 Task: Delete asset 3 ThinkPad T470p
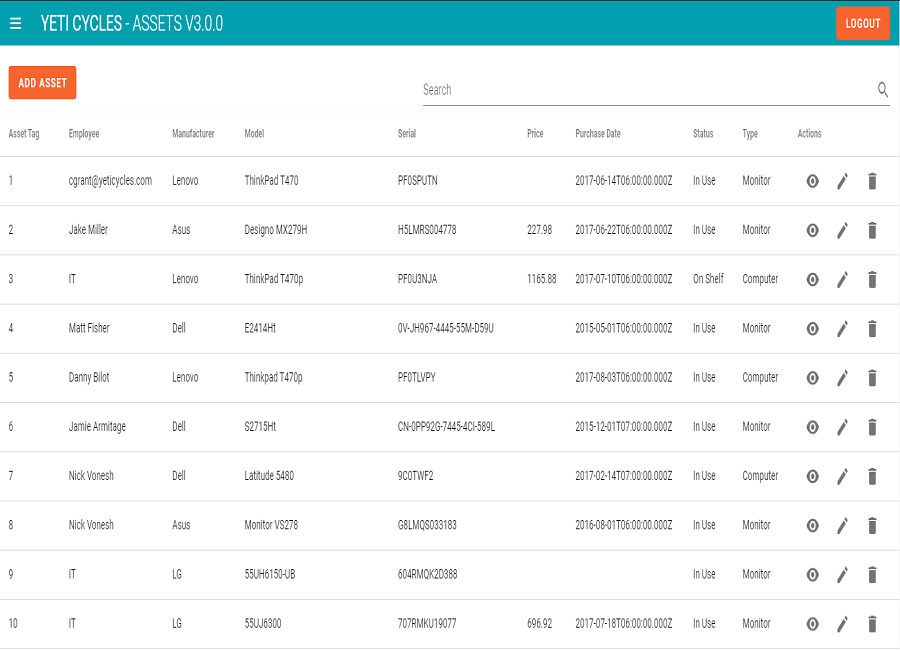(872, 280)
